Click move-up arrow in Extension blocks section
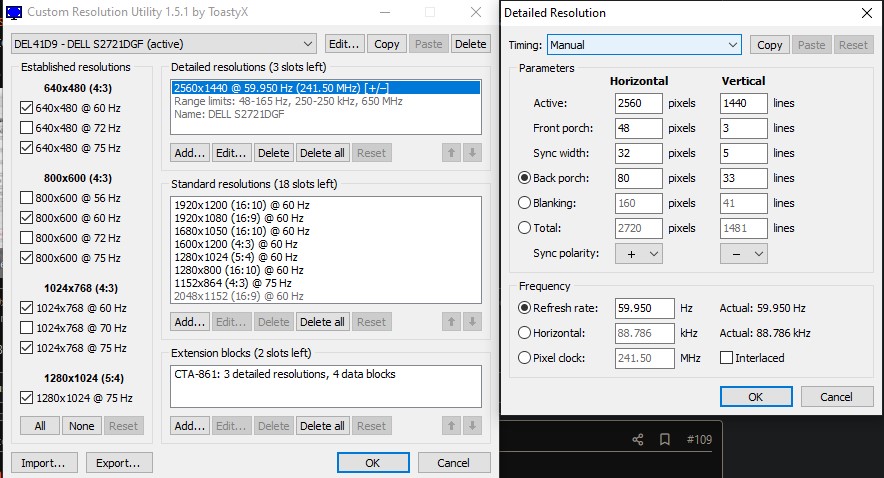The height and width of the screenshot is (478, 884). (x=451, y=426)
